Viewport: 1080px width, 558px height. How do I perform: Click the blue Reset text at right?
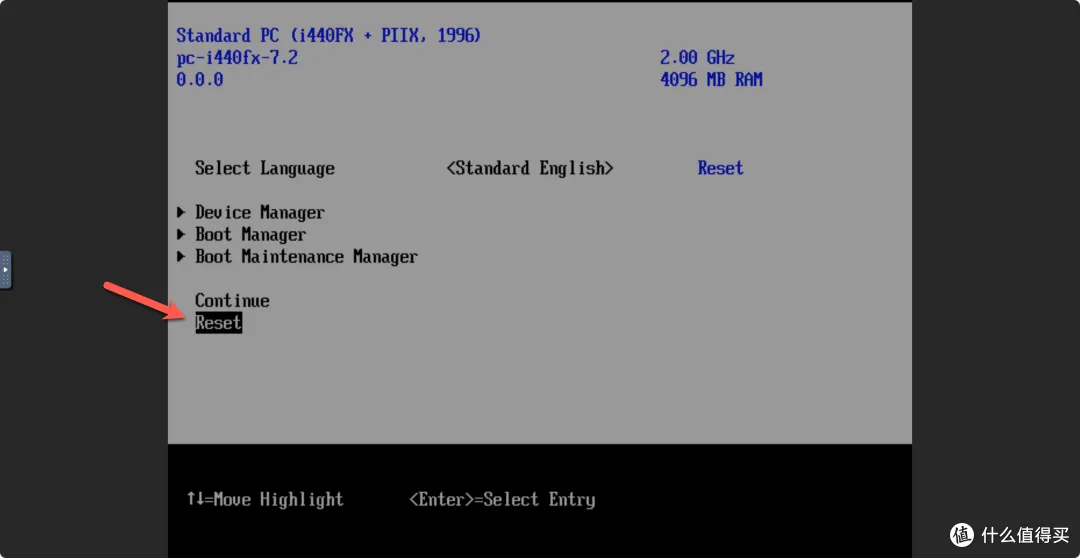click(720, 168)
